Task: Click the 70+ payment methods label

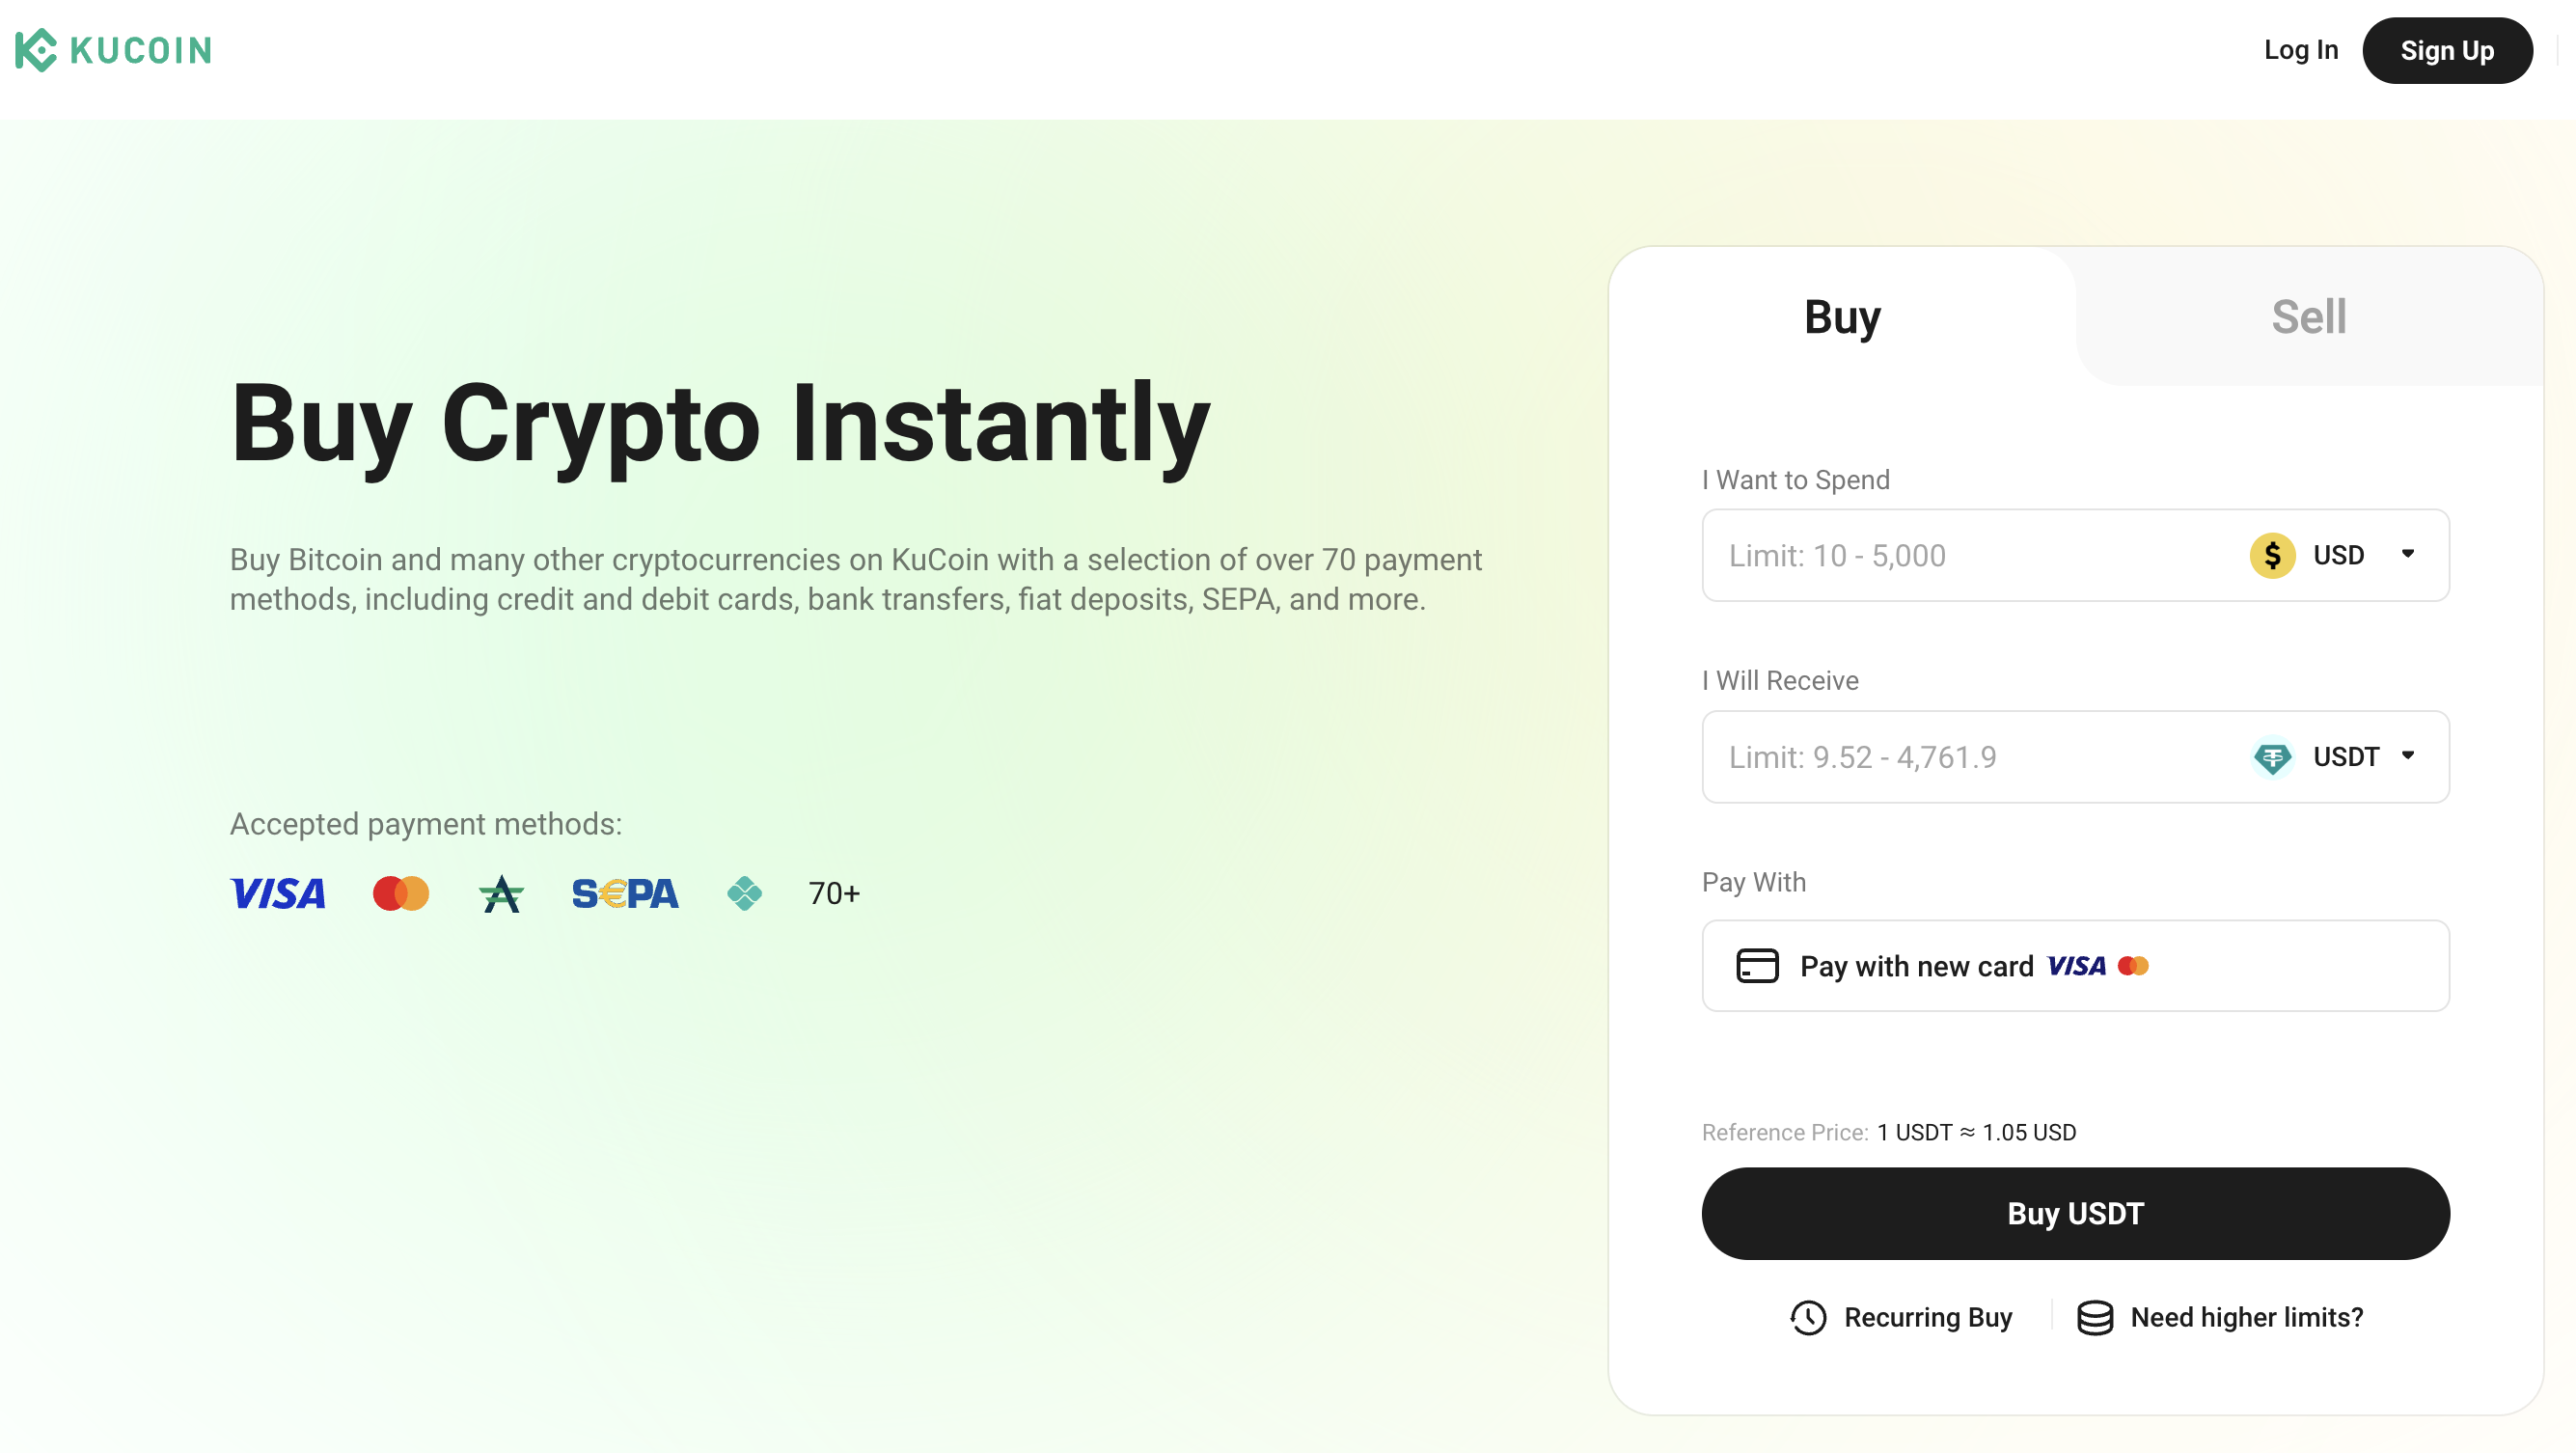Action: pyautogui.click(x=834, y=893)
